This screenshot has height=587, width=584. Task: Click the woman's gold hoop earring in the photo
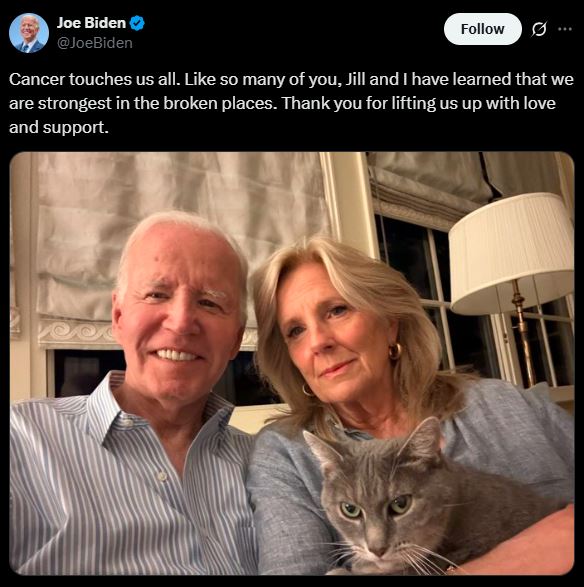coord(395,351)
